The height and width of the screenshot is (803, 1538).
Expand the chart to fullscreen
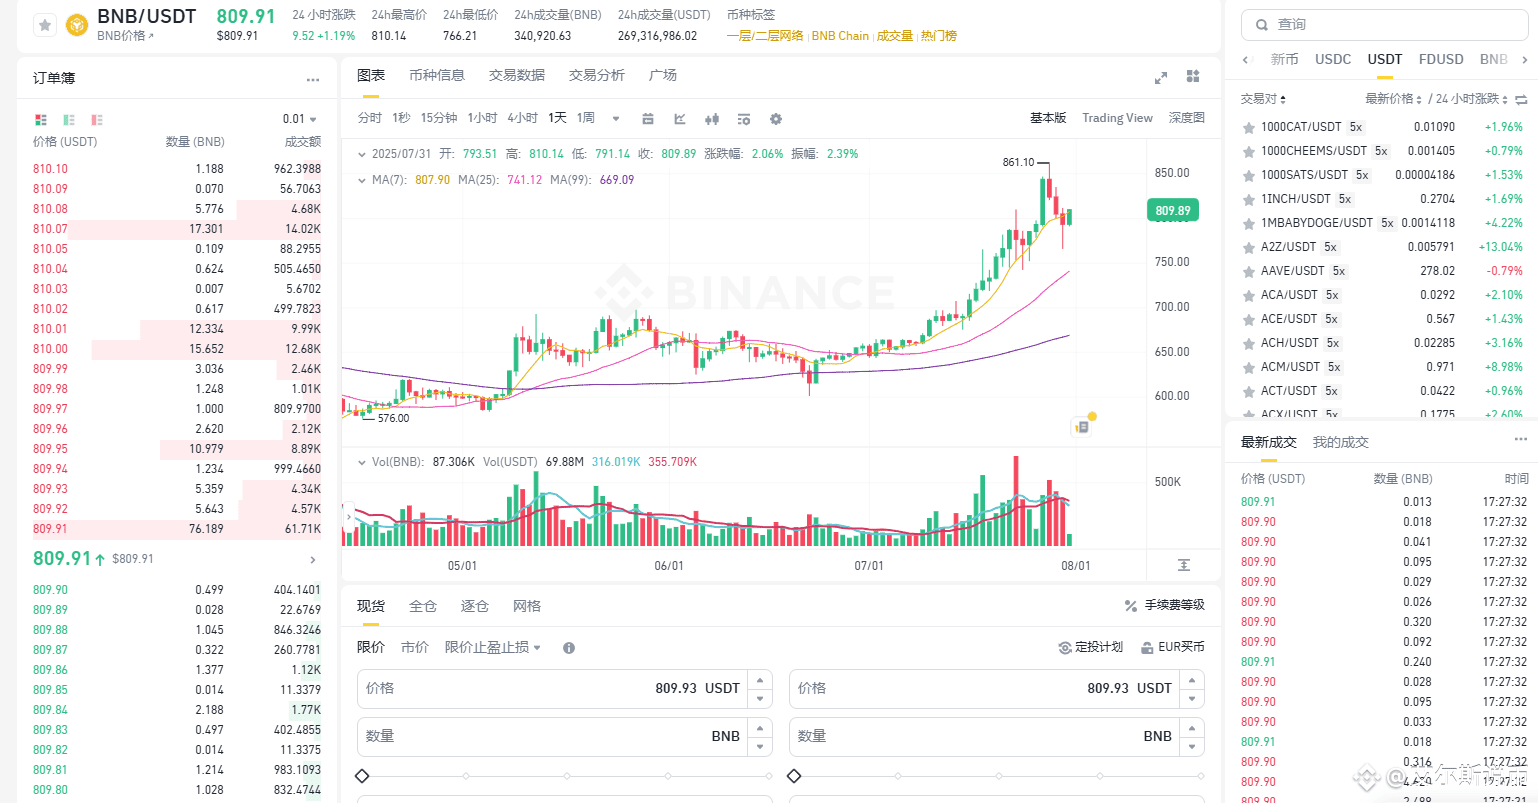1161,77
